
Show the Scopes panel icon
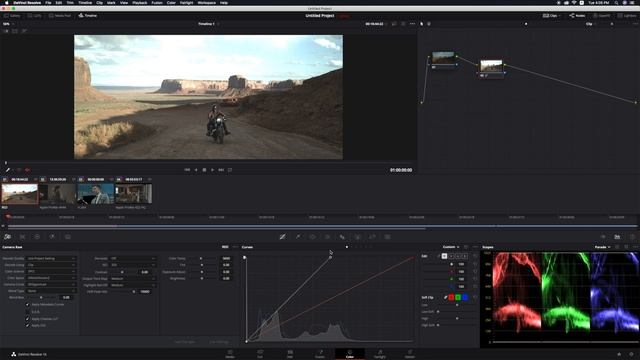coord(617,237)
